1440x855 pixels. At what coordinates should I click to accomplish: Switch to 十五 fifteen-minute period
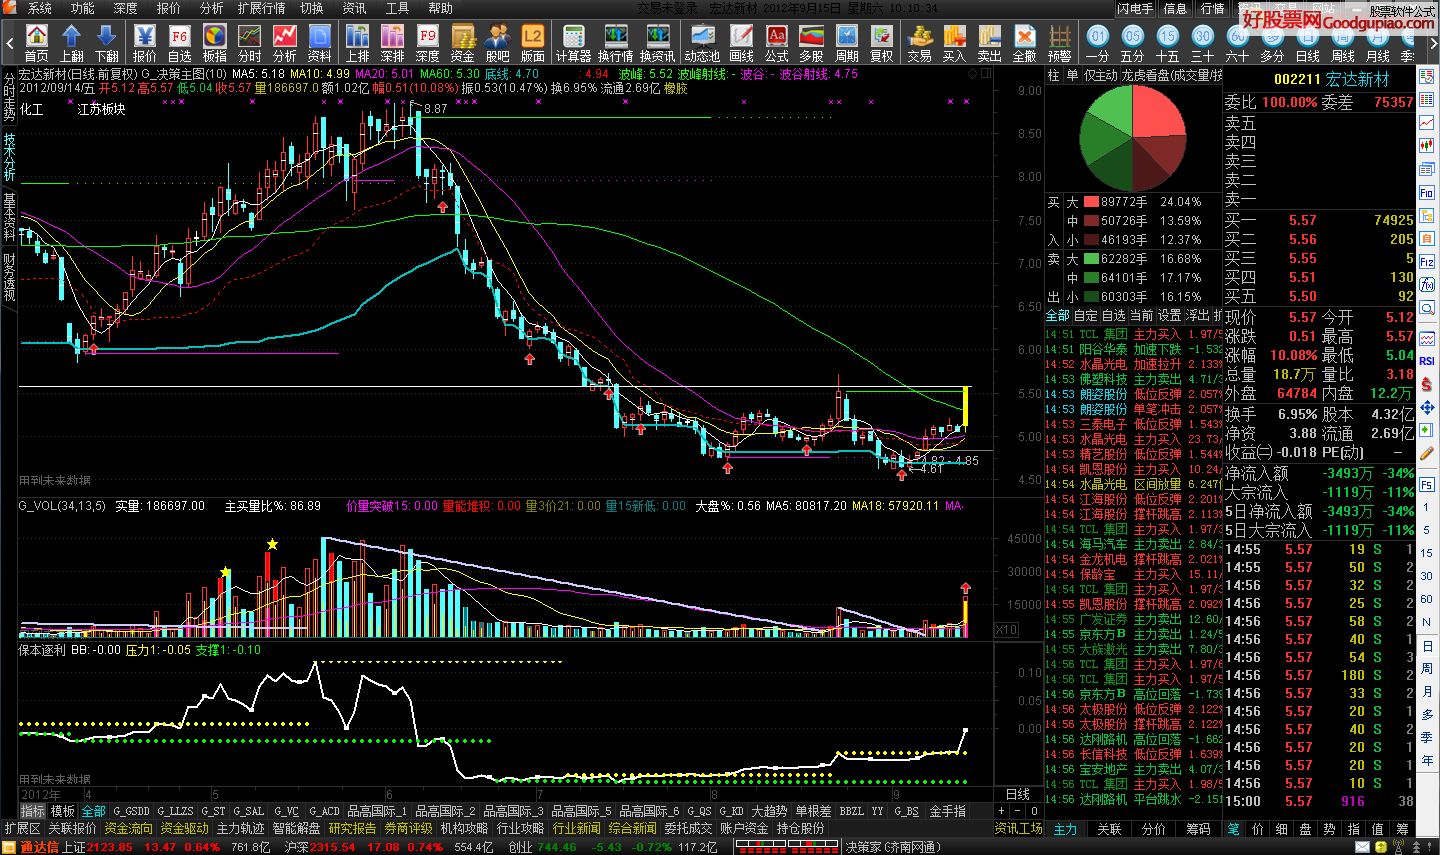tap(1168, 43)
